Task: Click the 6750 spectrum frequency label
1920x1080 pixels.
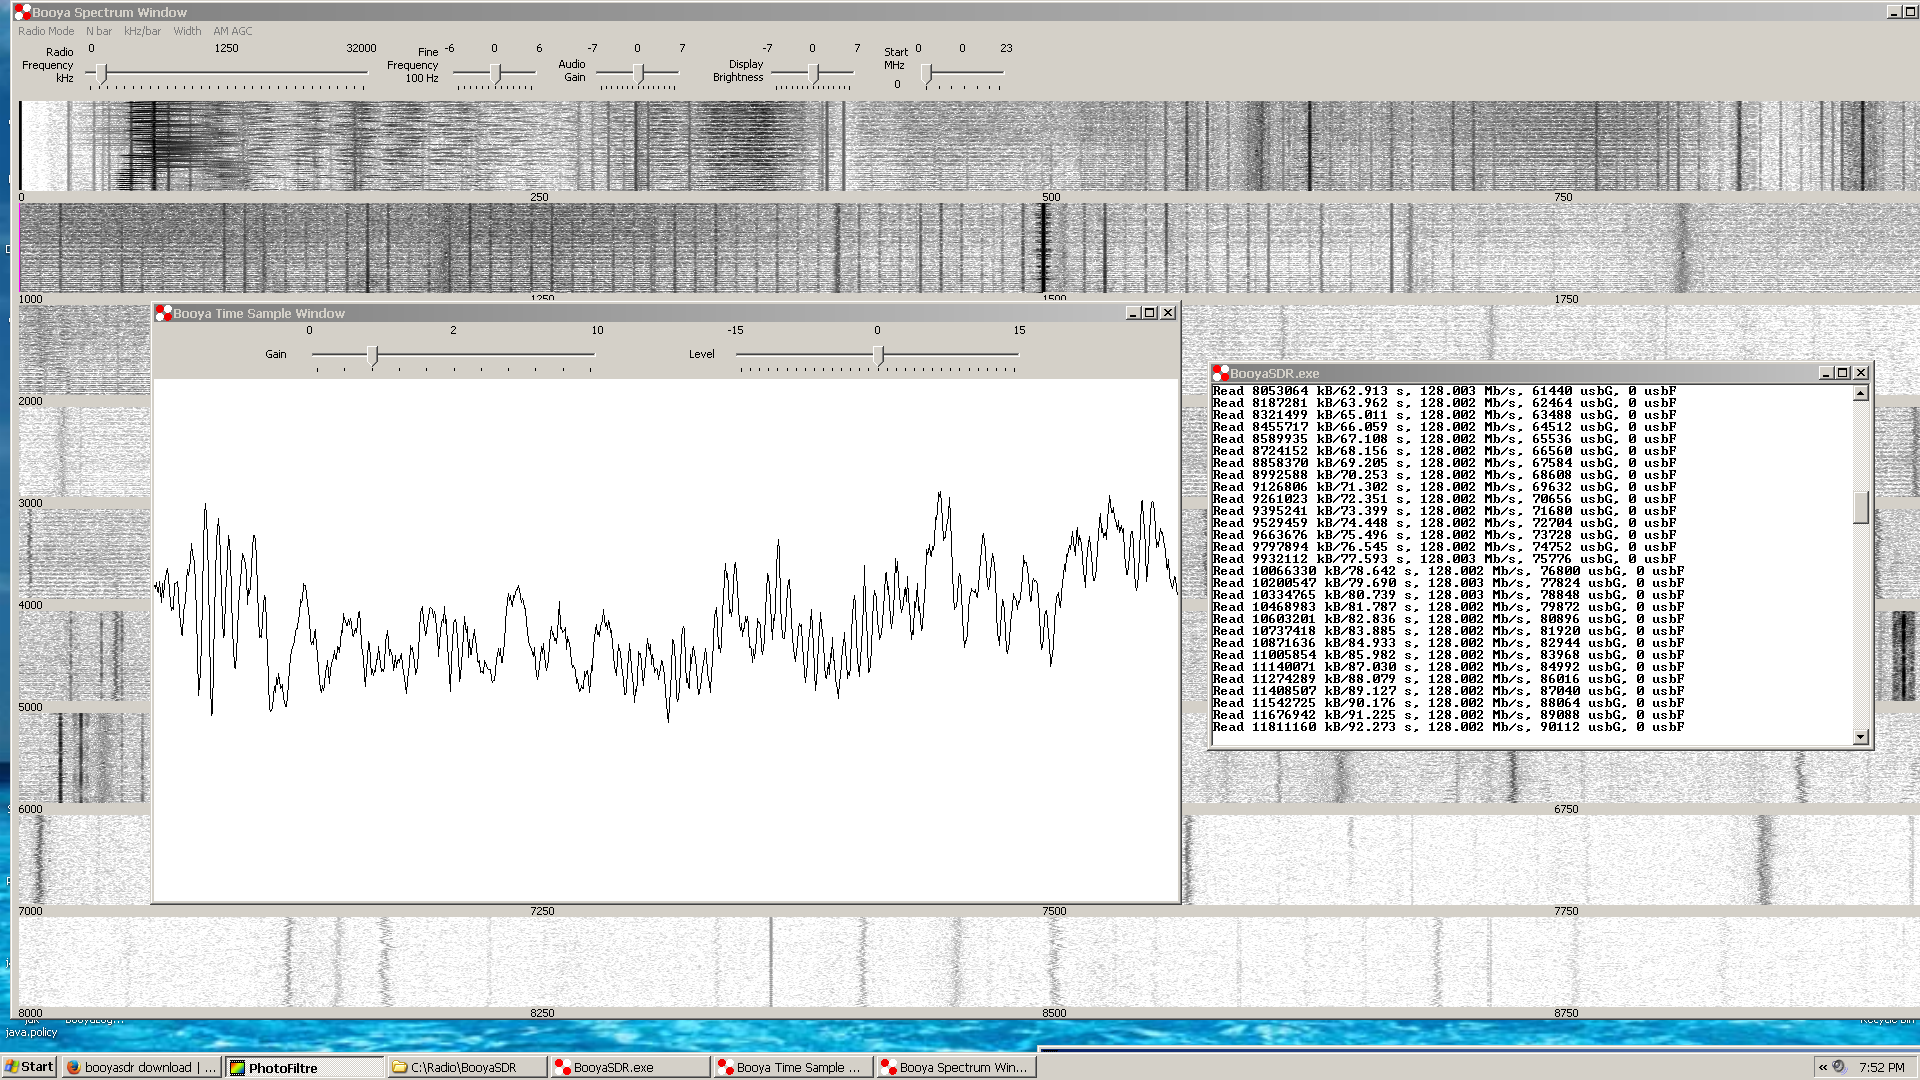Action: (1566, 809)
